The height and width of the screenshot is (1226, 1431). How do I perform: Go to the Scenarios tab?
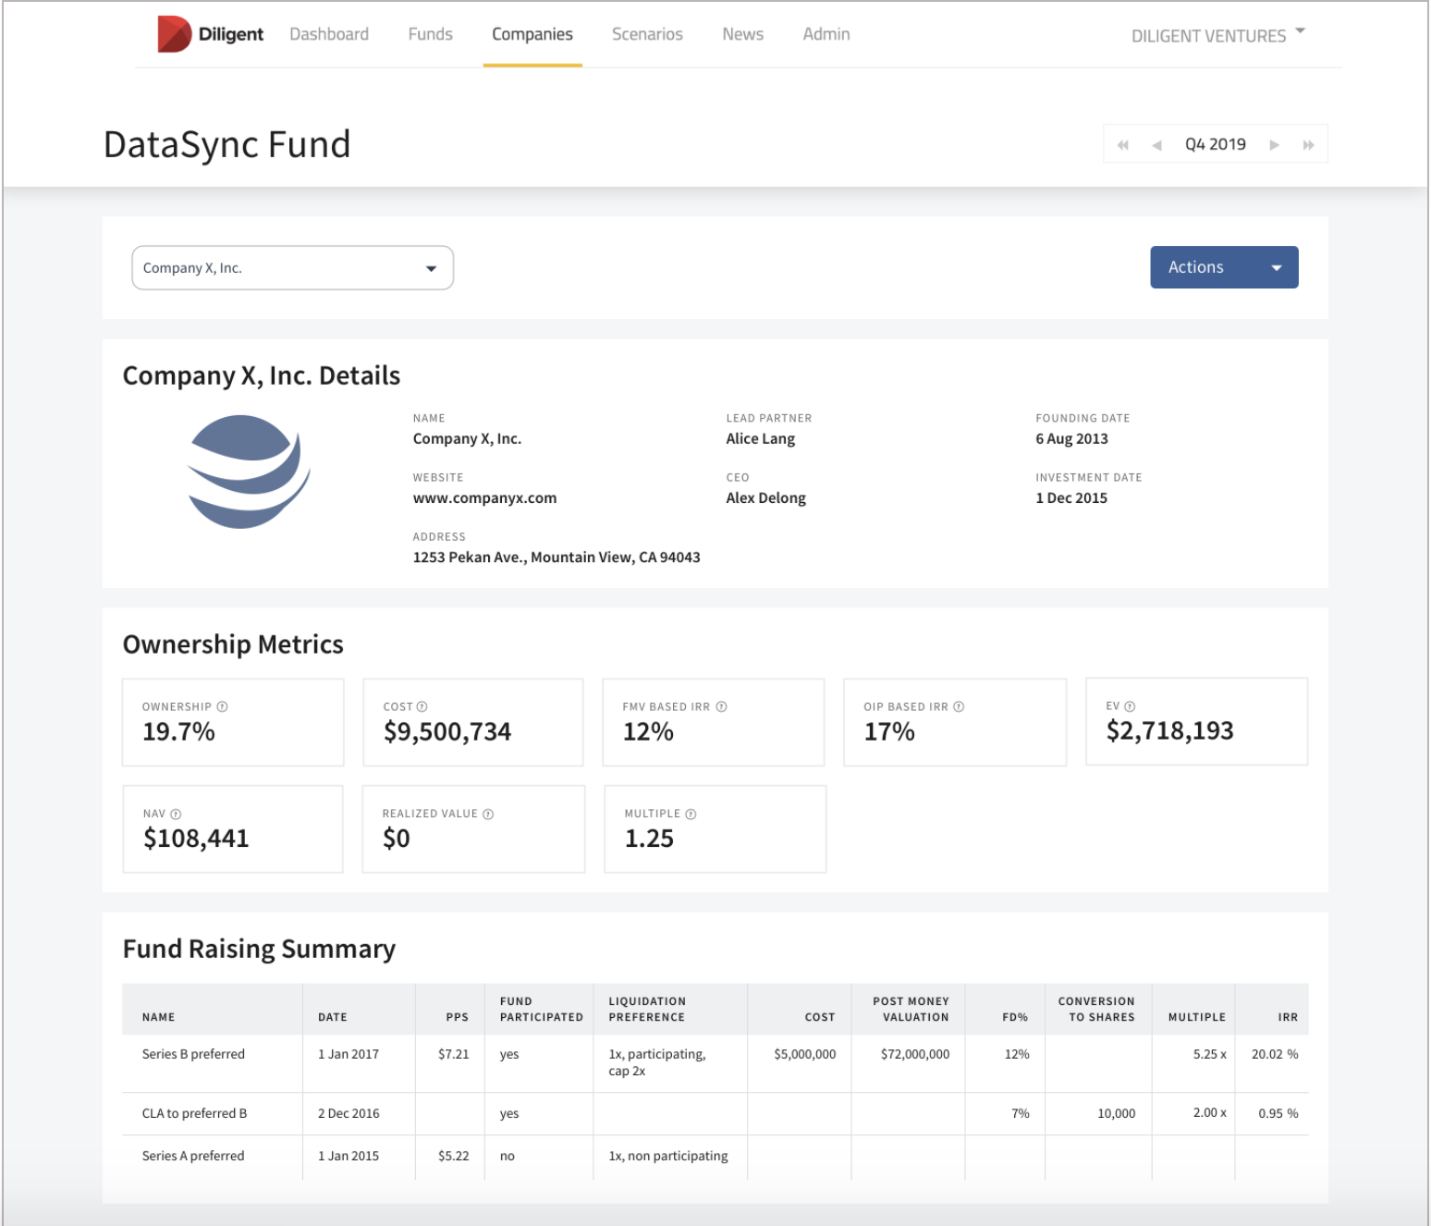[x=647, y=34]
